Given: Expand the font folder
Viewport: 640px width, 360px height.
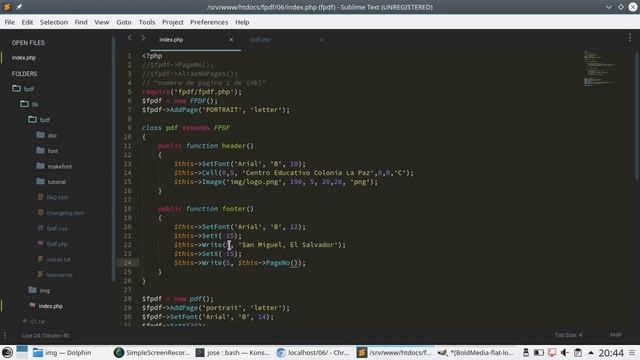Looking at the screenshot, I should pos(47,151).
